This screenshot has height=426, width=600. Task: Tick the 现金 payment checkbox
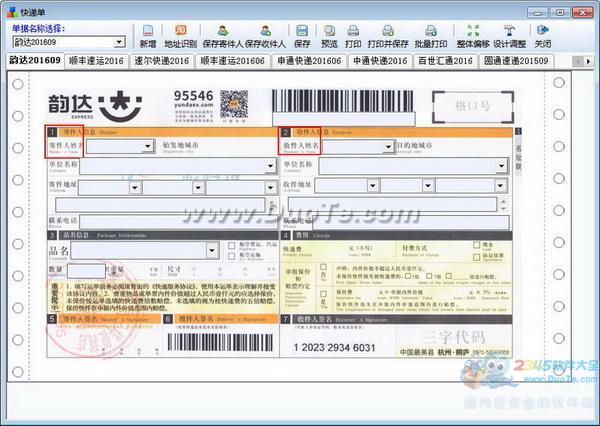tap(476, 245)
